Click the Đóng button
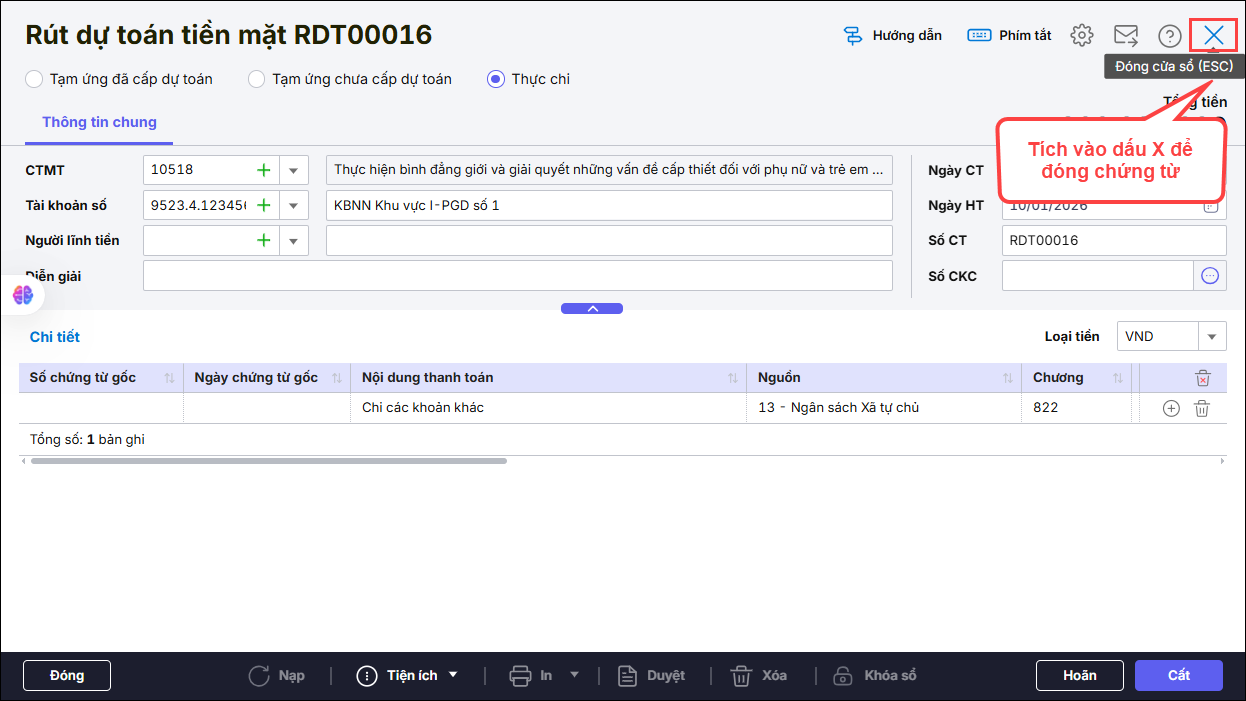This screenshot has width=1246, height=701. 67,675
